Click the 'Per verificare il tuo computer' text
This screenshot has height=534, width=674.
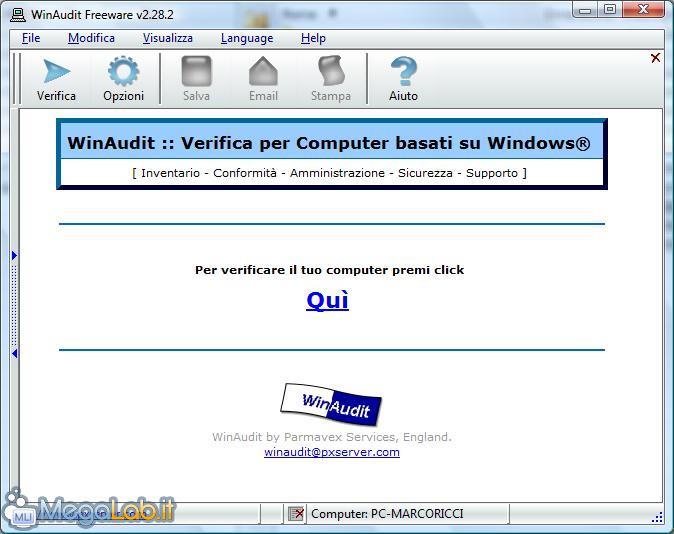point(329,270)
